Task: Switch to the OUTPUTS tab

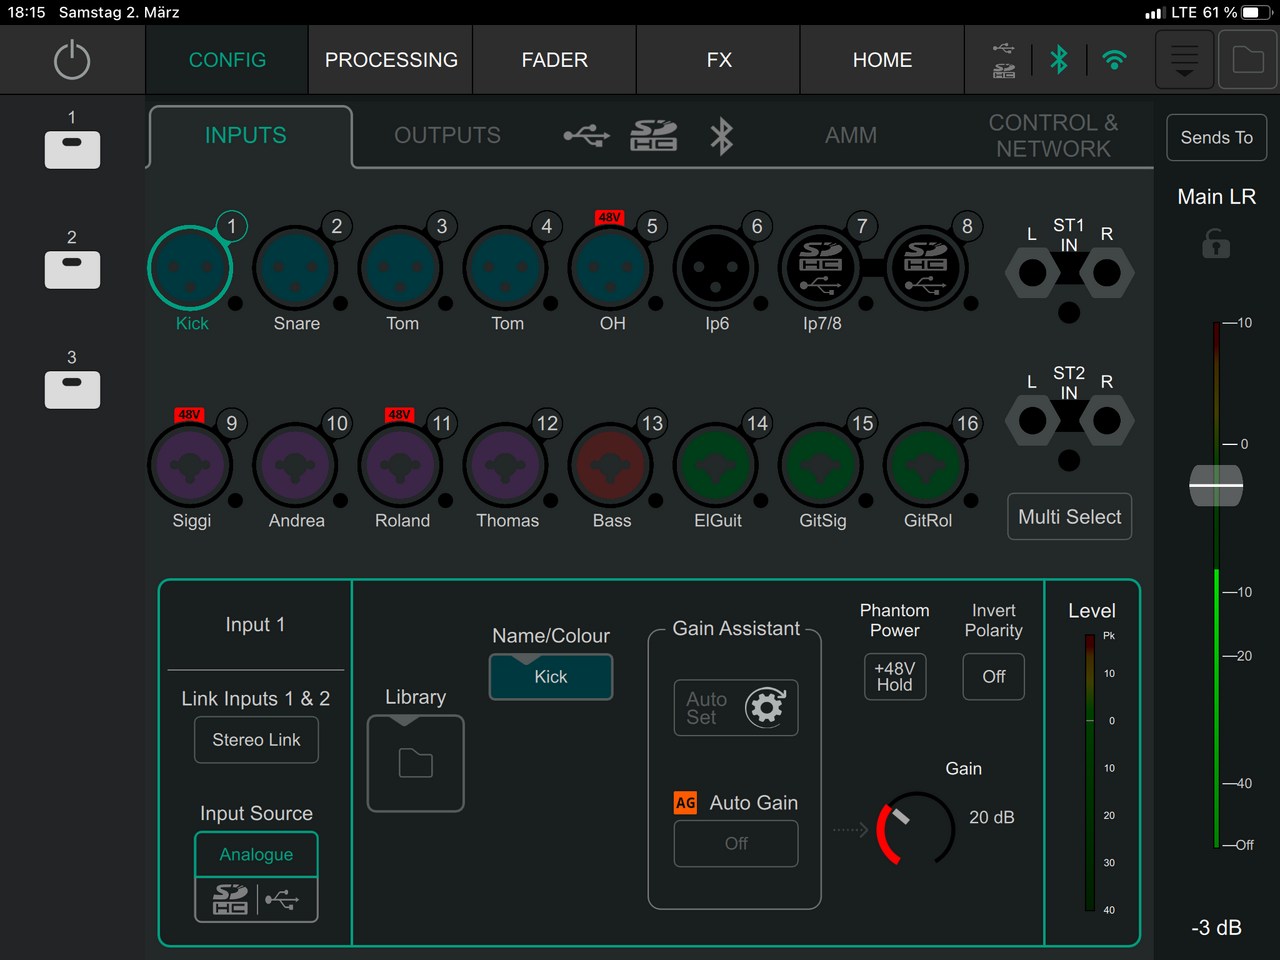Action: 447,136
